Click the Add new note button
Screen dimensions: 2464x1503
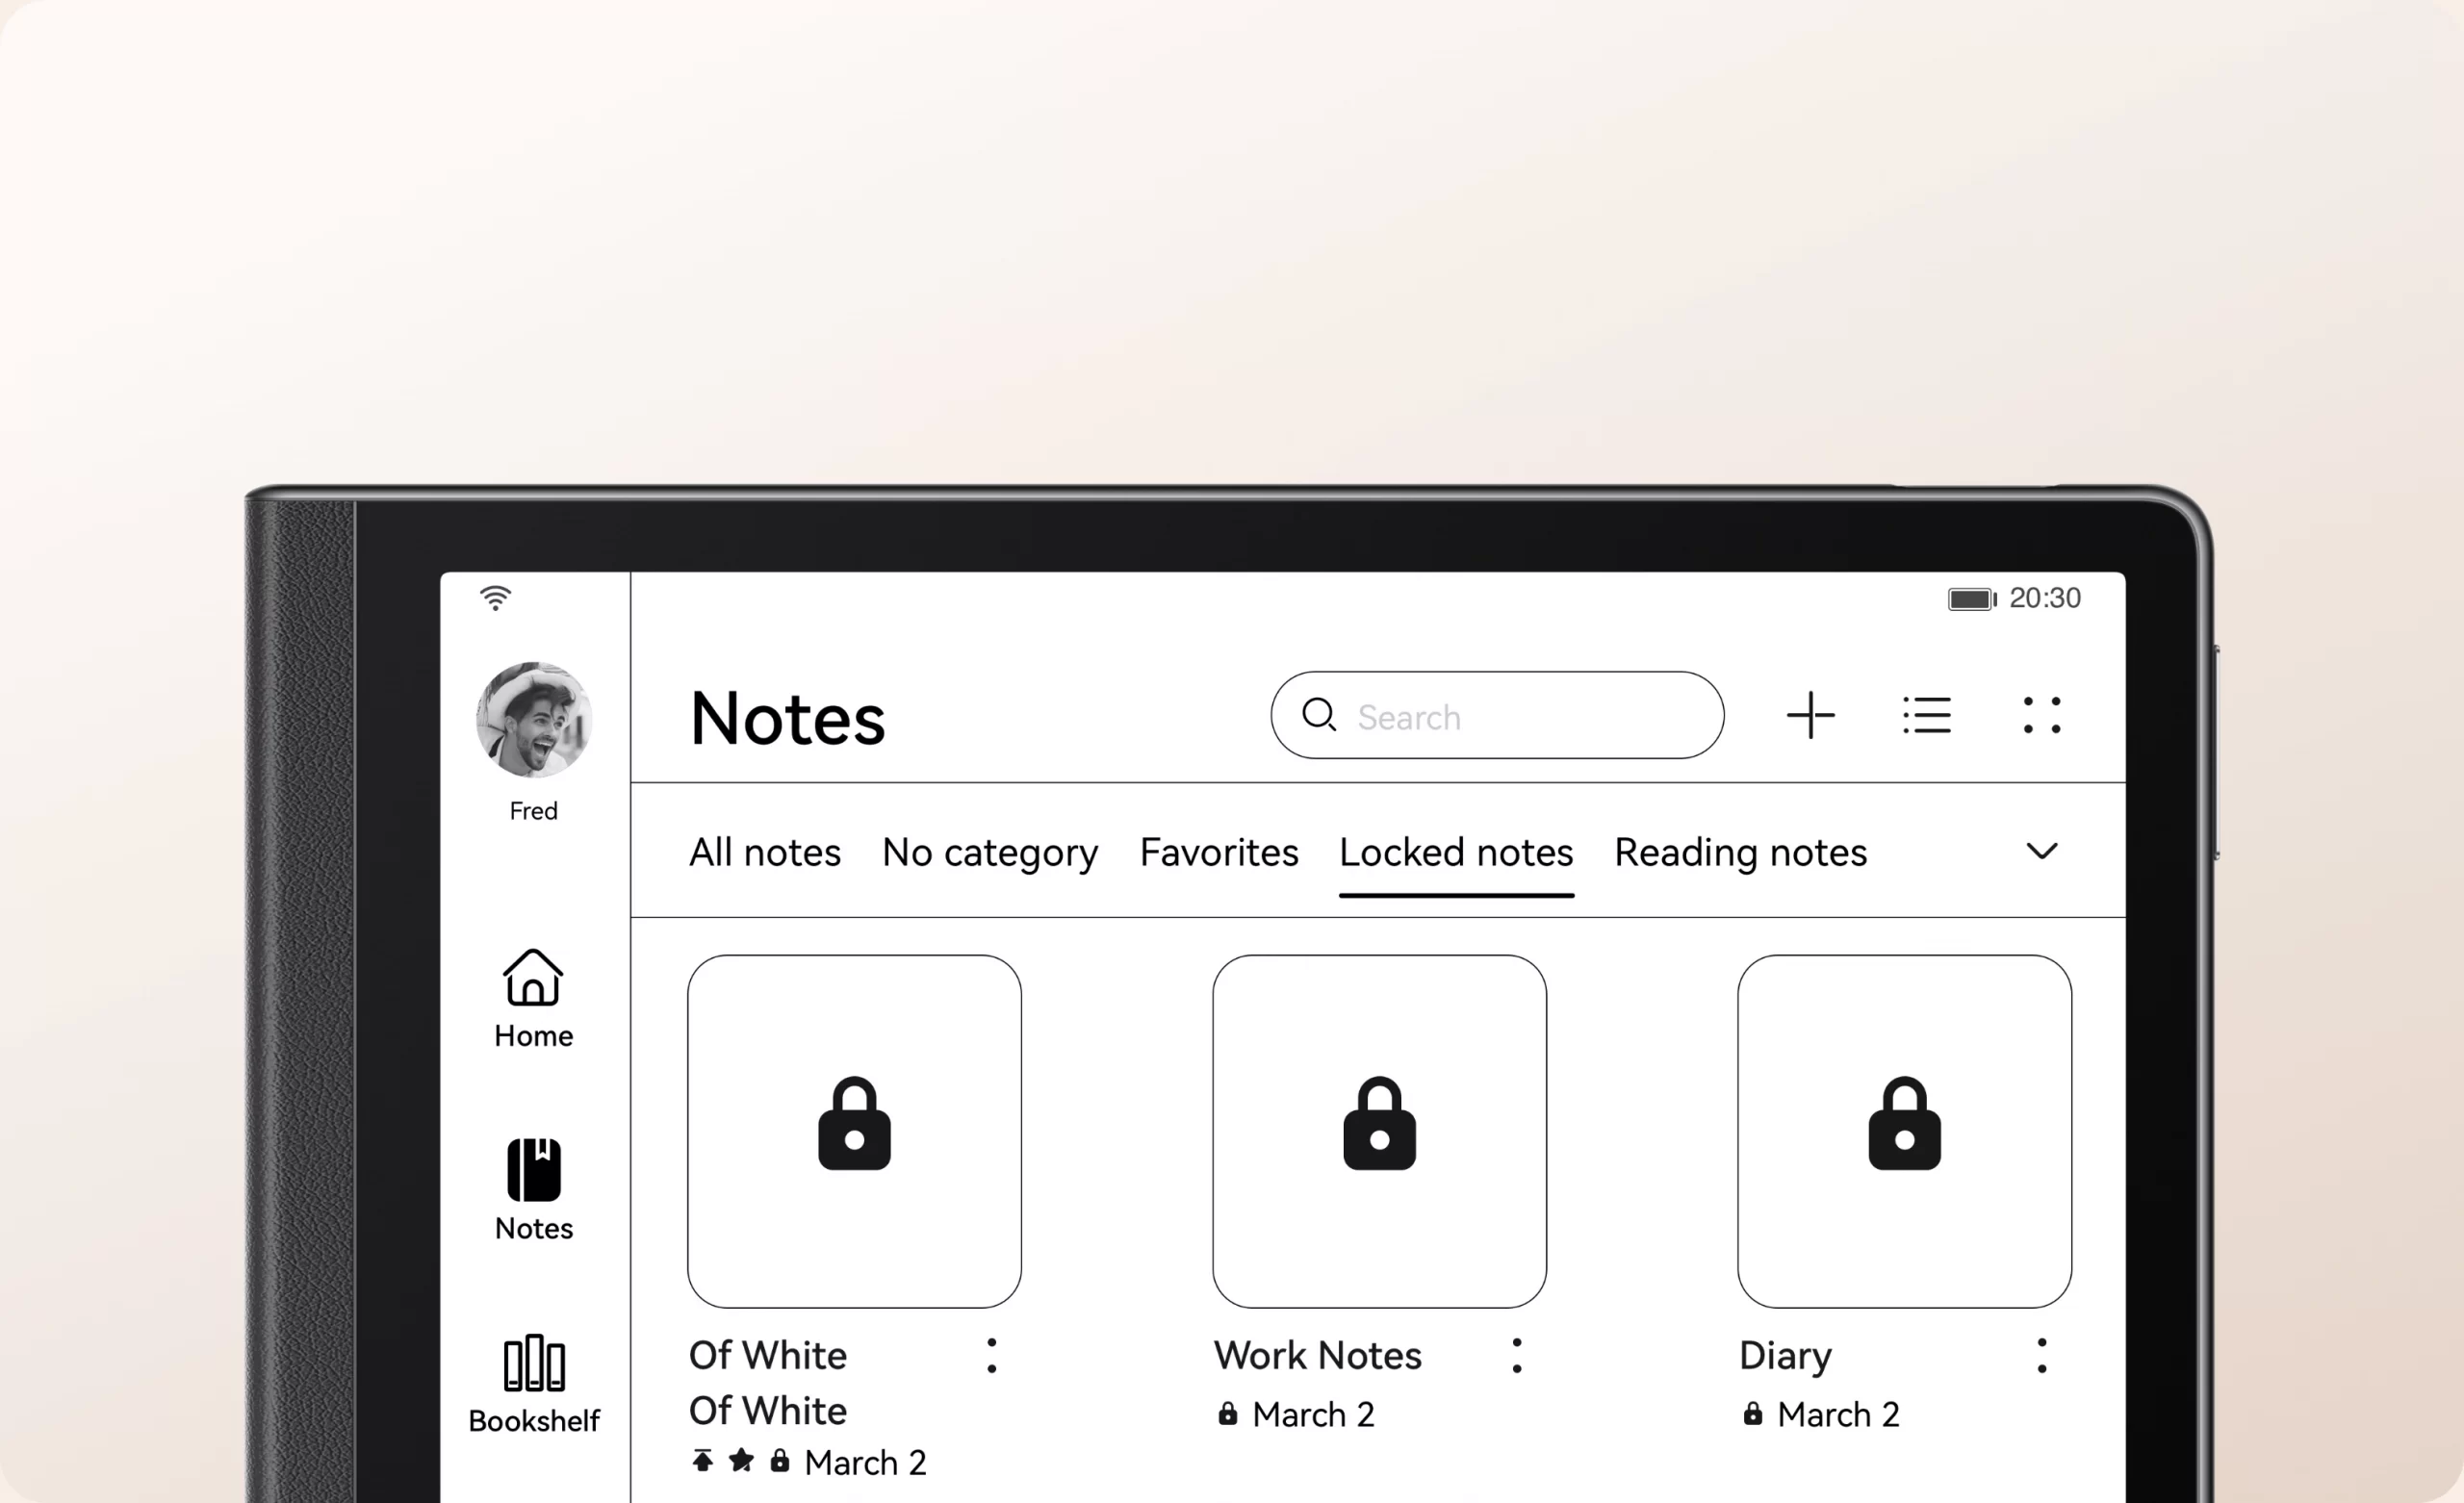(1809, 716)
